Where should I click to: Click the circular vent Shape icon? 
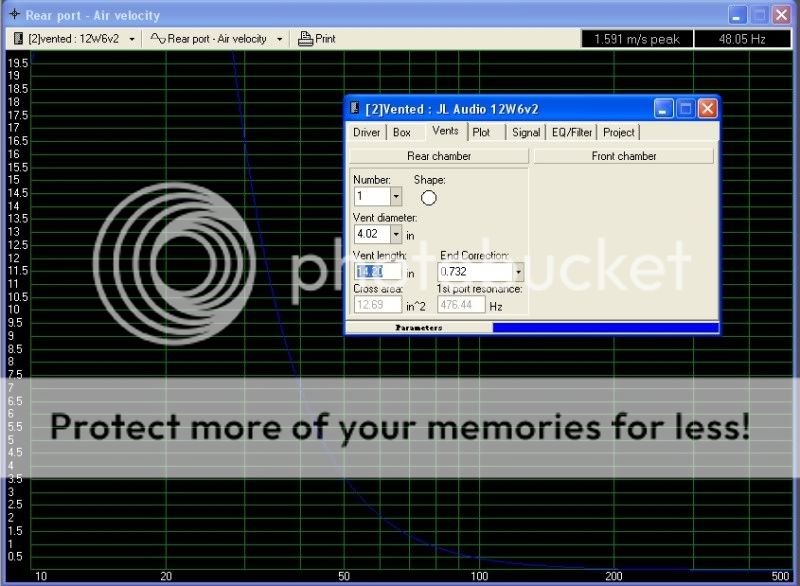point(429,198)
